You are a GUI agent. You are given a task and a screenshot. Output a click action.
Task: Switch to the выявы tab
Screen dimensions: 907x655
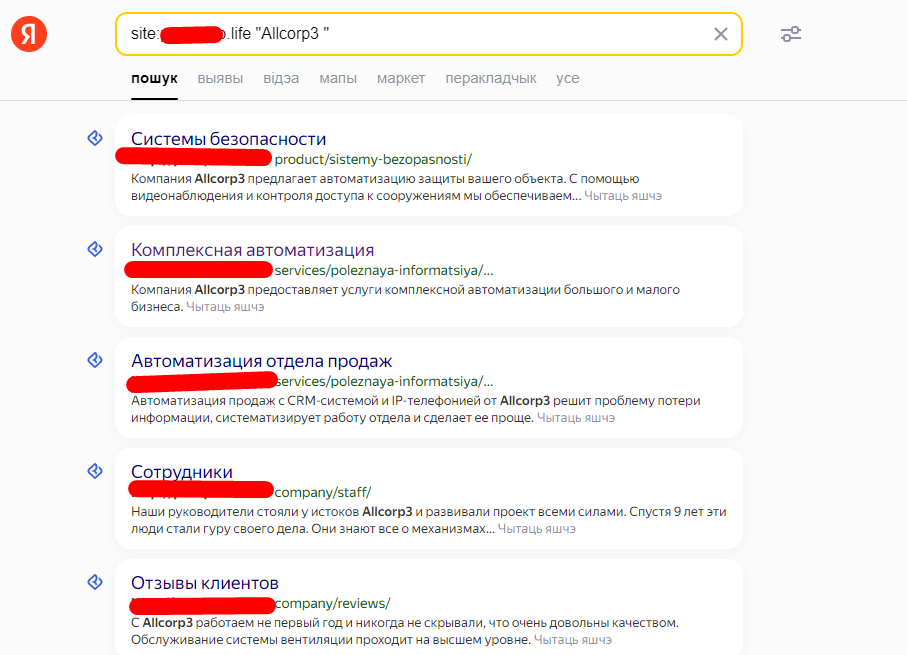pos(220,78)
